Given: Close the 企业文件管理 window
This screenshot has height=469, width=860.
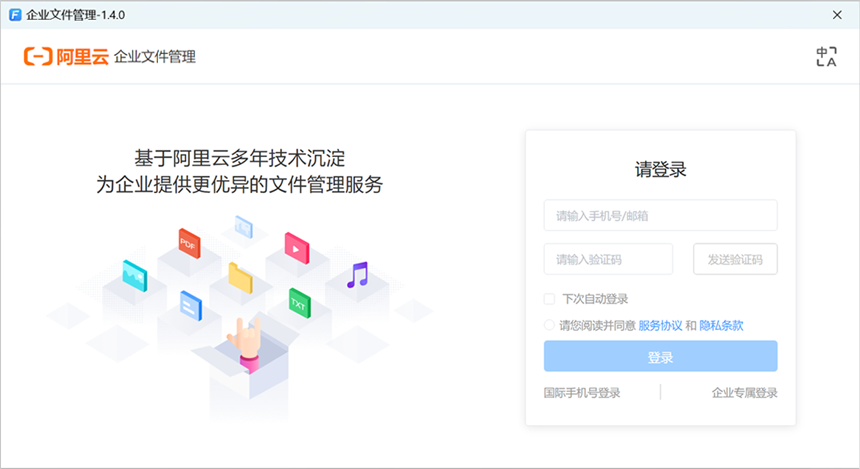Looking at the screenshot, I should [837, 15].
